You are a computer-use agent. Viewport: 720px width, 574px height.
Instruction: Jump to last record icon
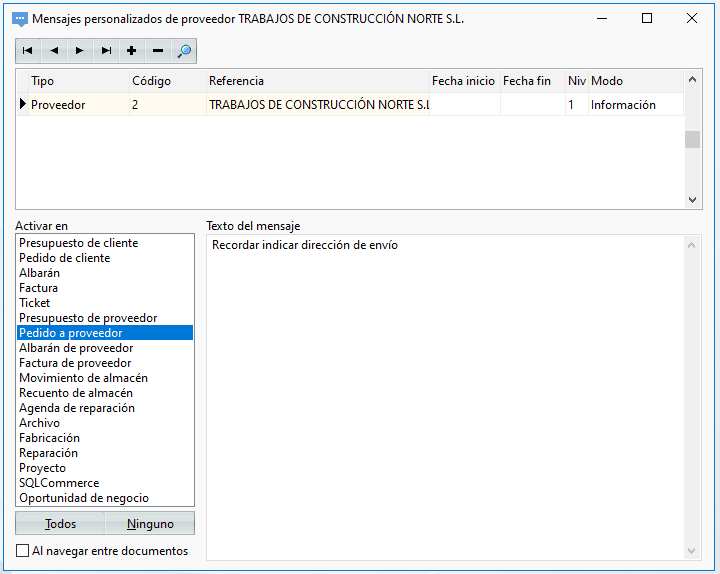pos(106,51)
